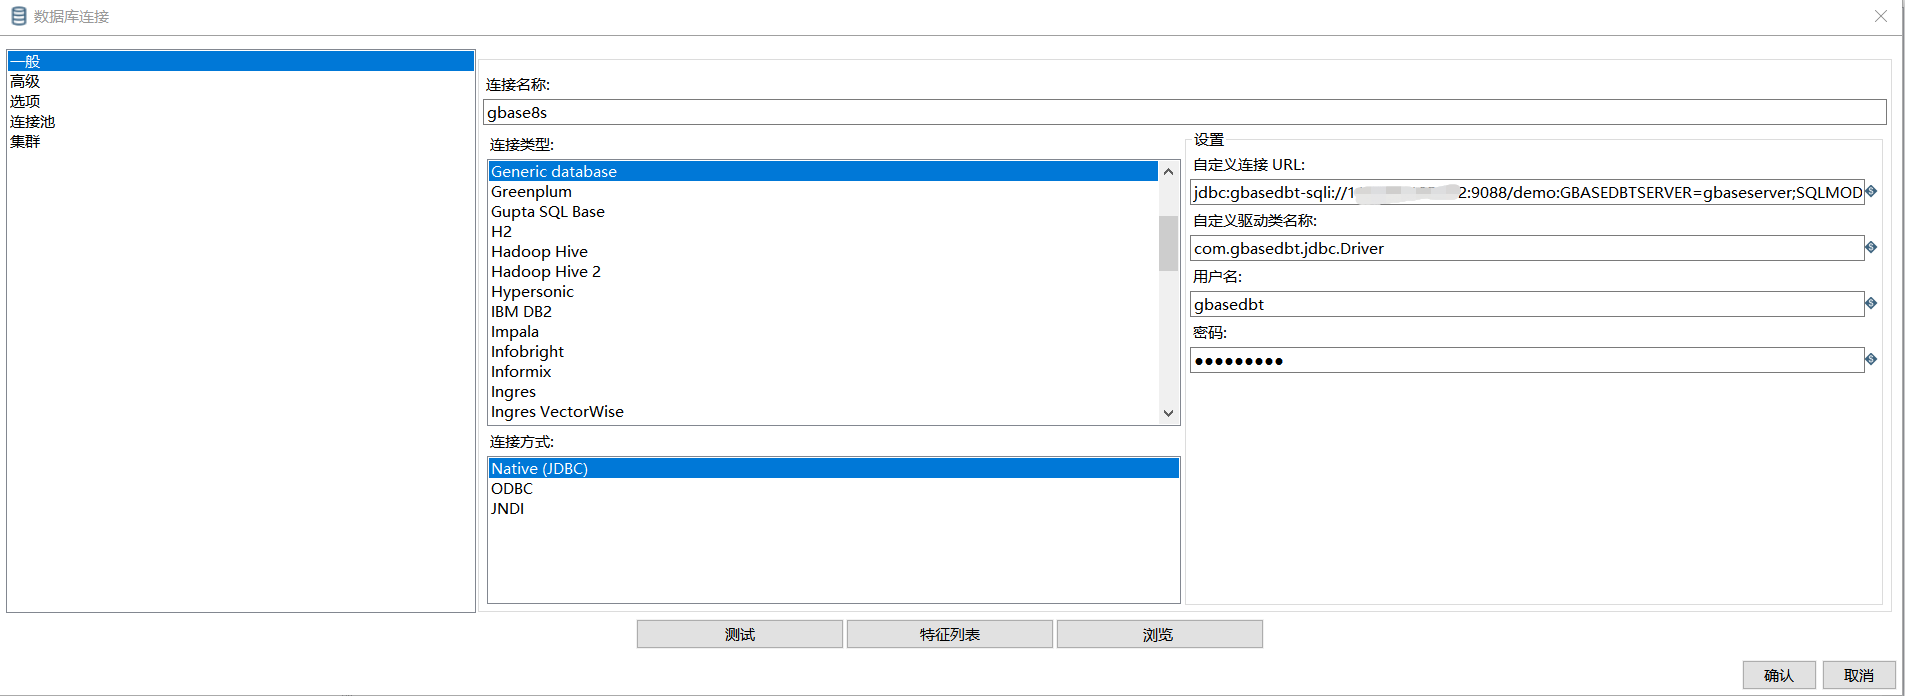Select Hypersonic connection type

click(x=823, y=291)
